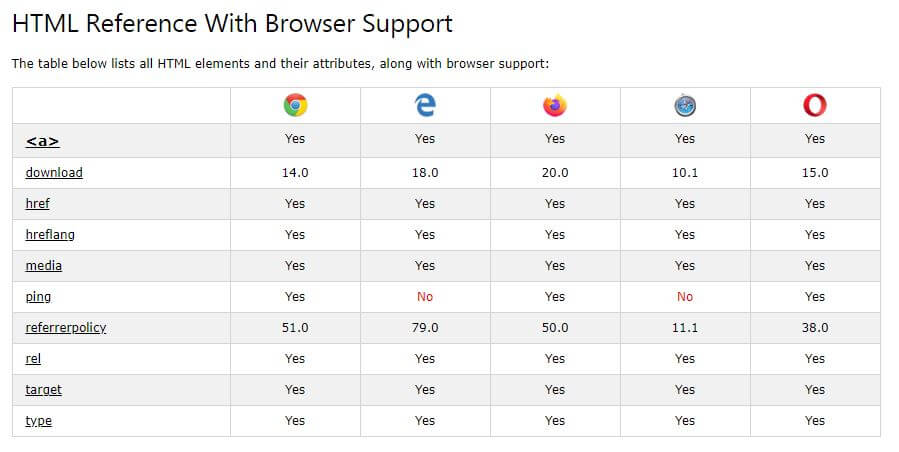Open the download attribute link
The height and width of the screenshot is (452, 899).
tap(54, 173)
